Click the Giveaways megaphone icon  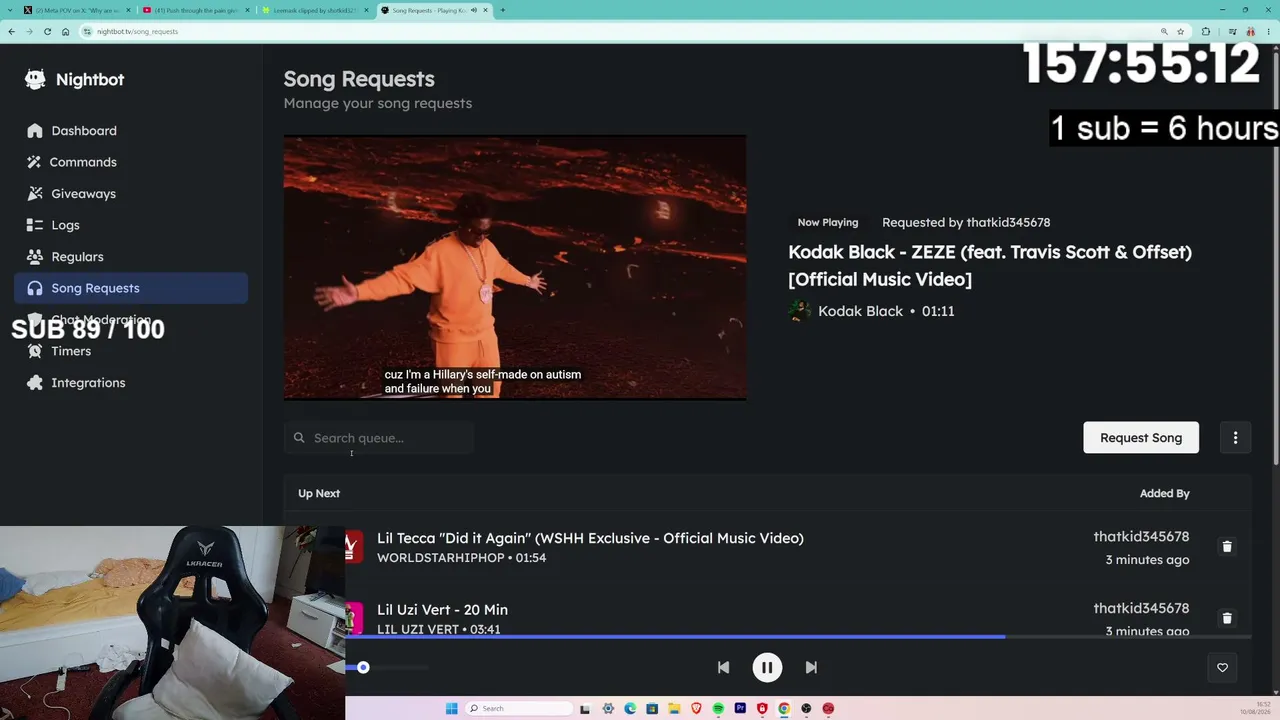[35, 193]
